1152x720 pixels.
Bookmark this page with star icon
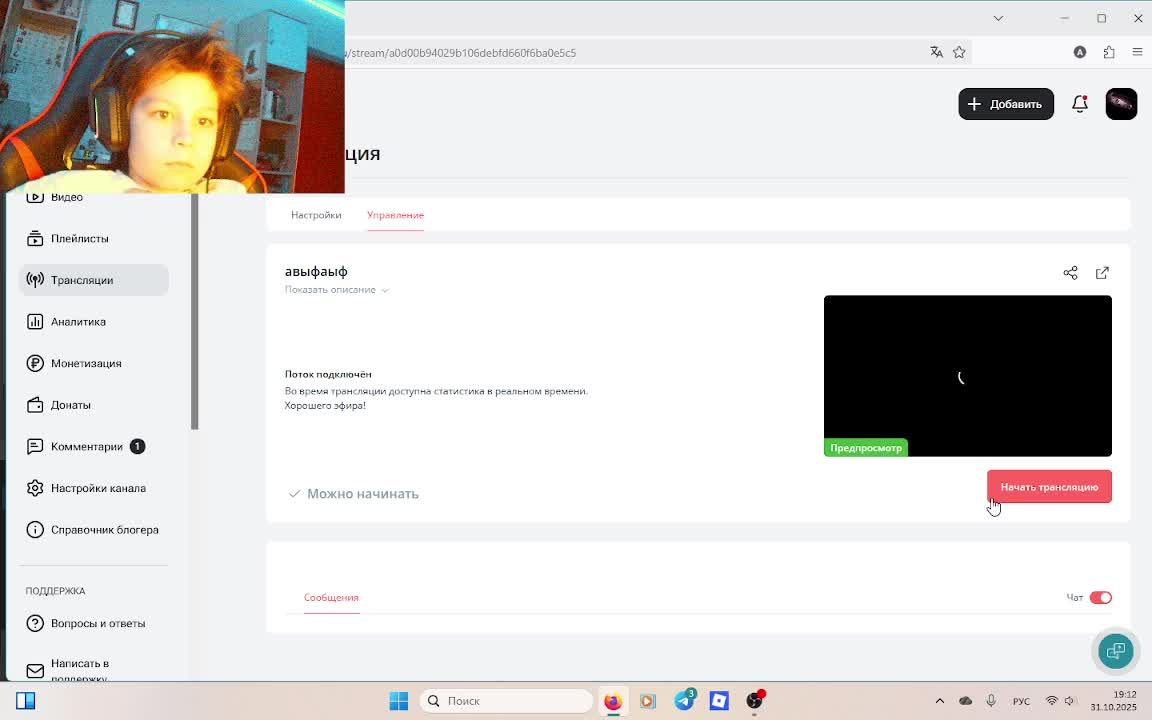[x=959, y=52]
